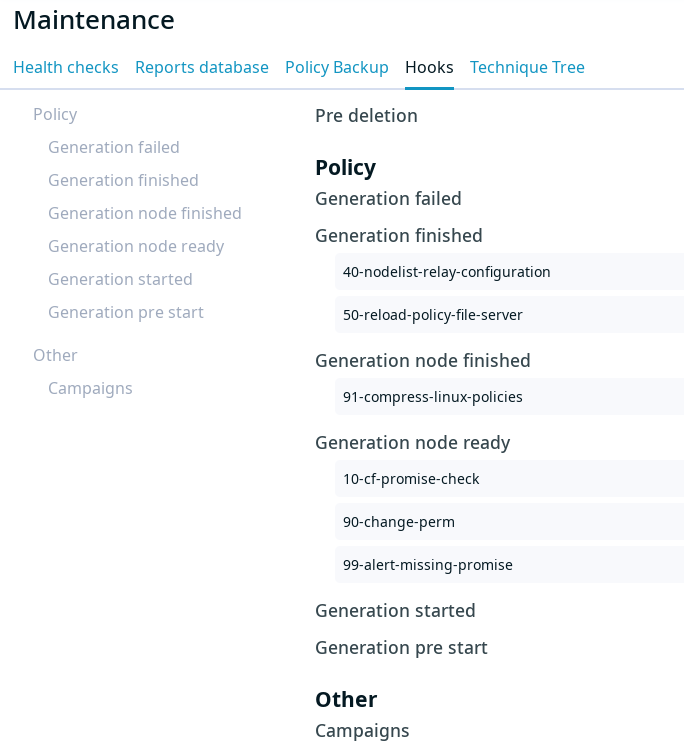Expand the 50-reload-policy-file-server hook
Viewport: 684px width, 753px height.
[x=509, y=315]
